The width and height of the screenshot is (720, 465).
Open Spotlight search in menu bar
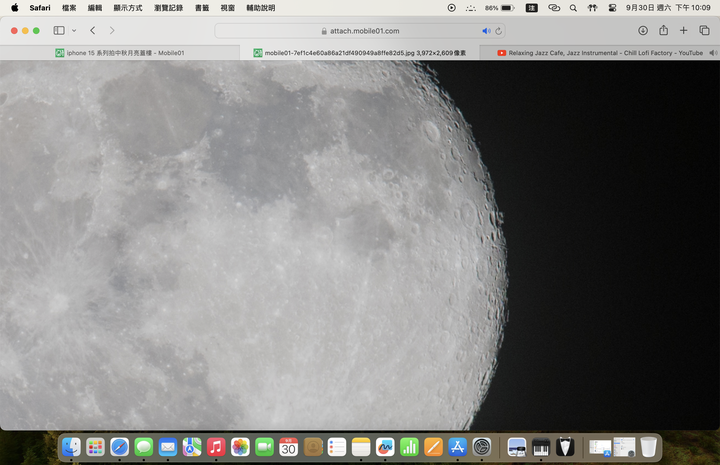tap(573, 8)
